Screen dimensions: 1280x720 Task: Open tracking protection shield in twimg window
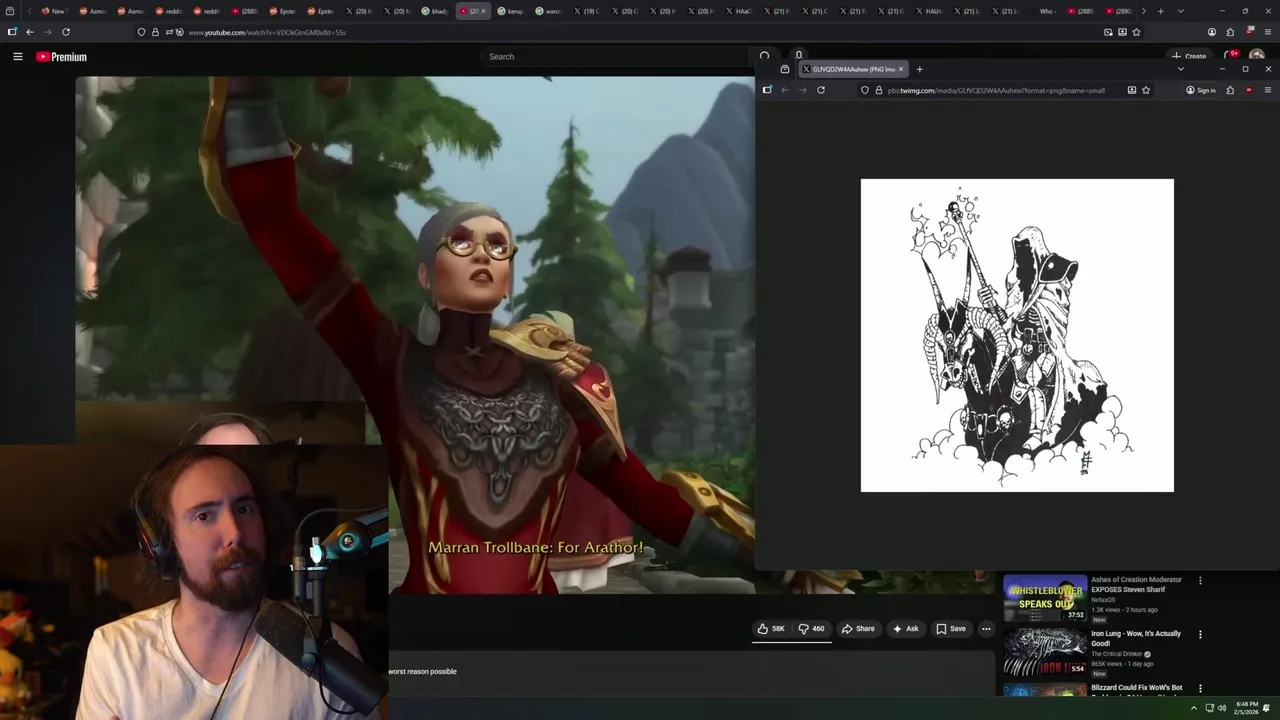(865, 90)
